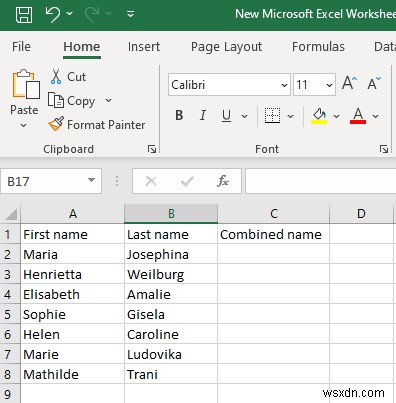Click the Enter checkmark in formula bar
This screenshot has height=403, width=396.
pyautogui.click(x=187, y=181)
